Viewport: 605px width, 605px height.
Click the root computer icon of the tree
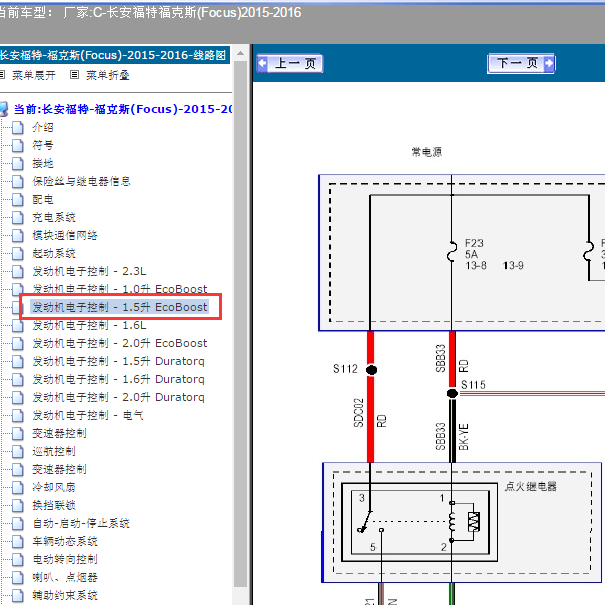(4, 109)
